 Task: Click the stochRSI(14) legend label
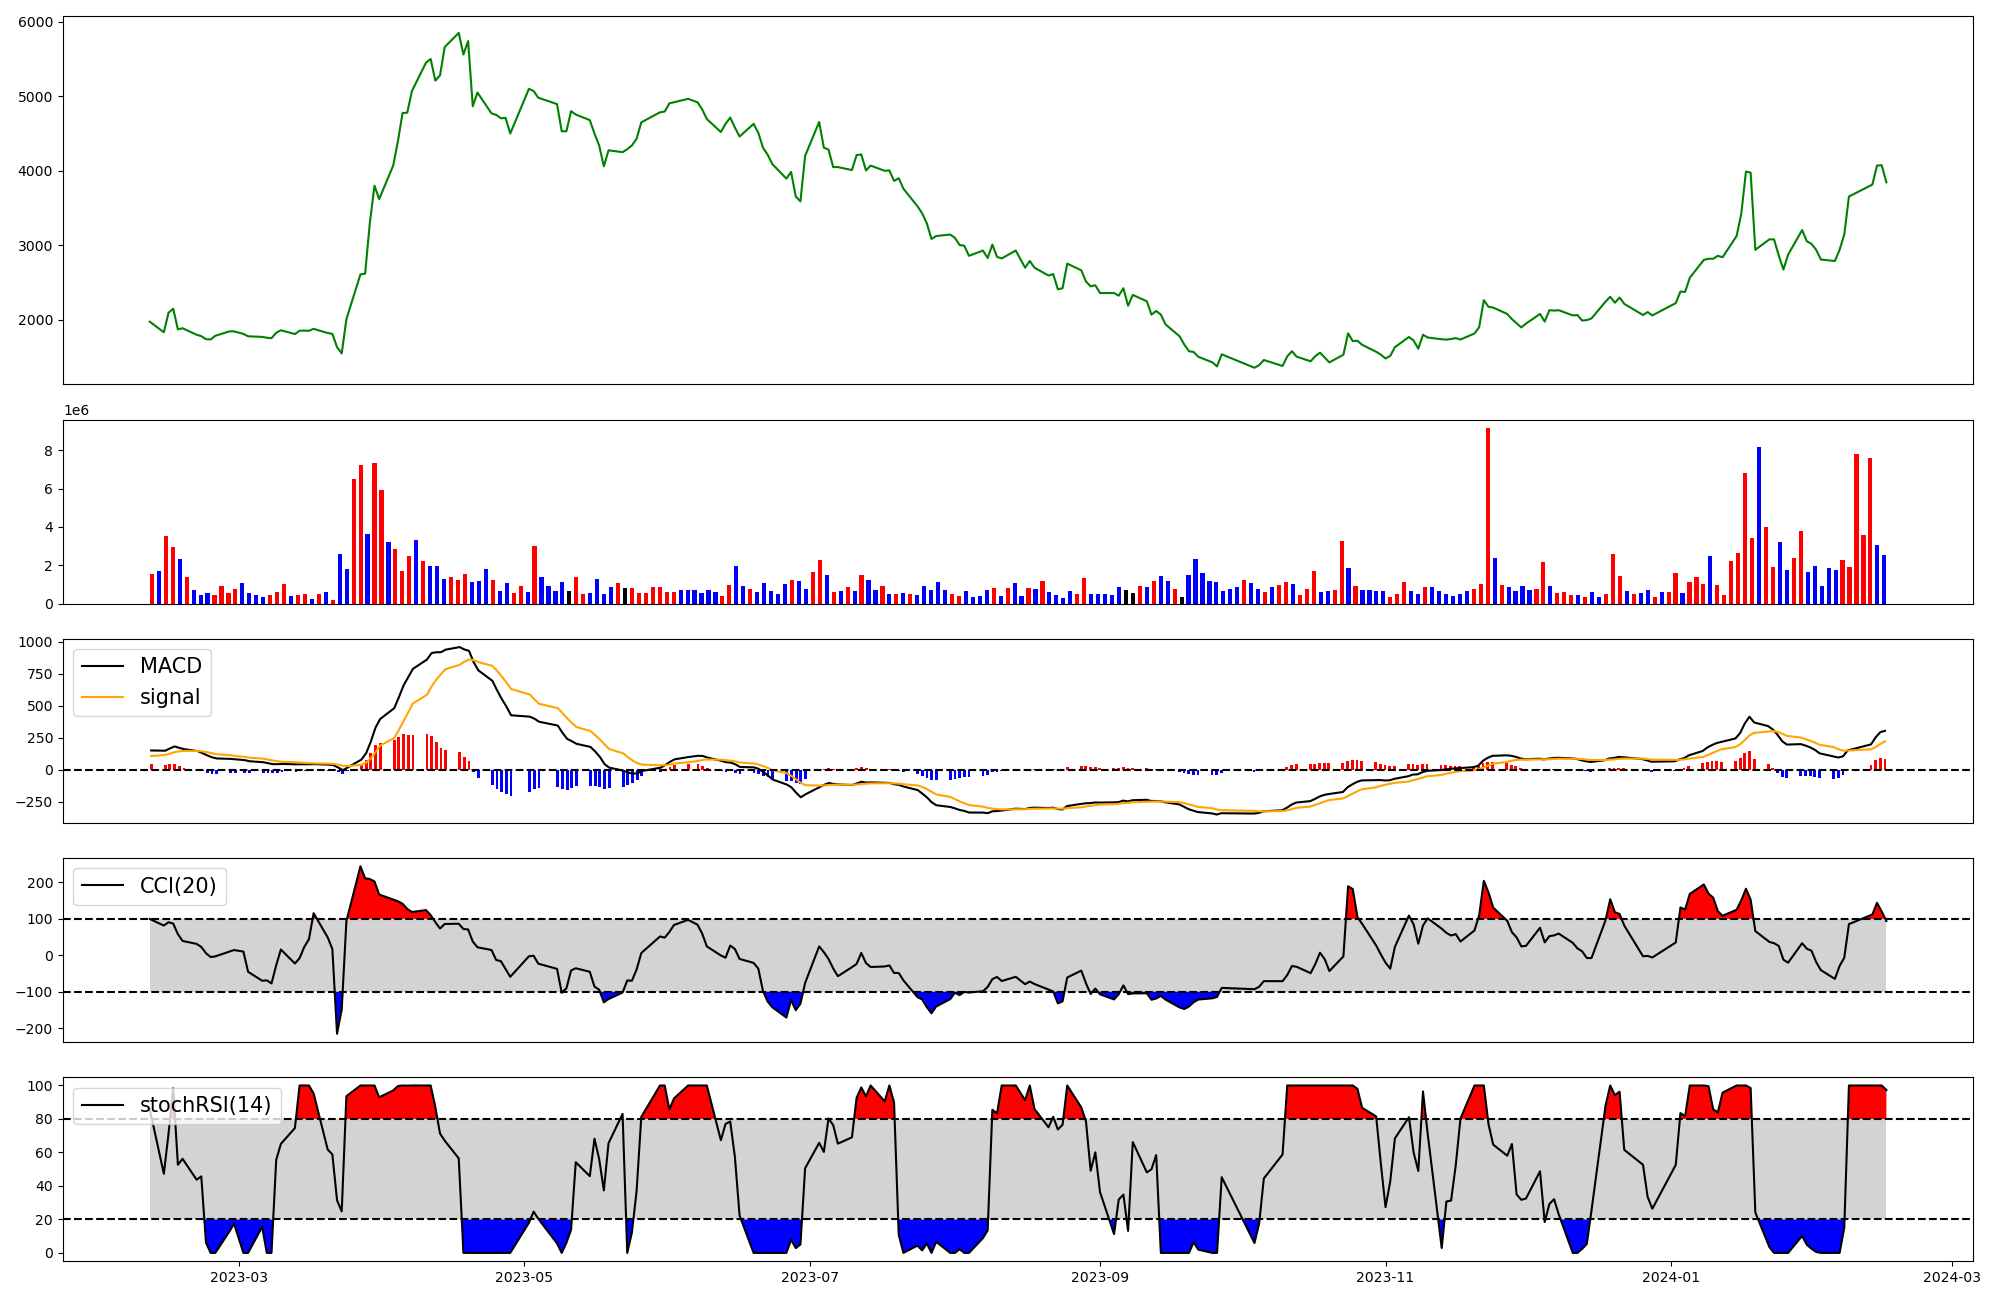[206, 1104]
